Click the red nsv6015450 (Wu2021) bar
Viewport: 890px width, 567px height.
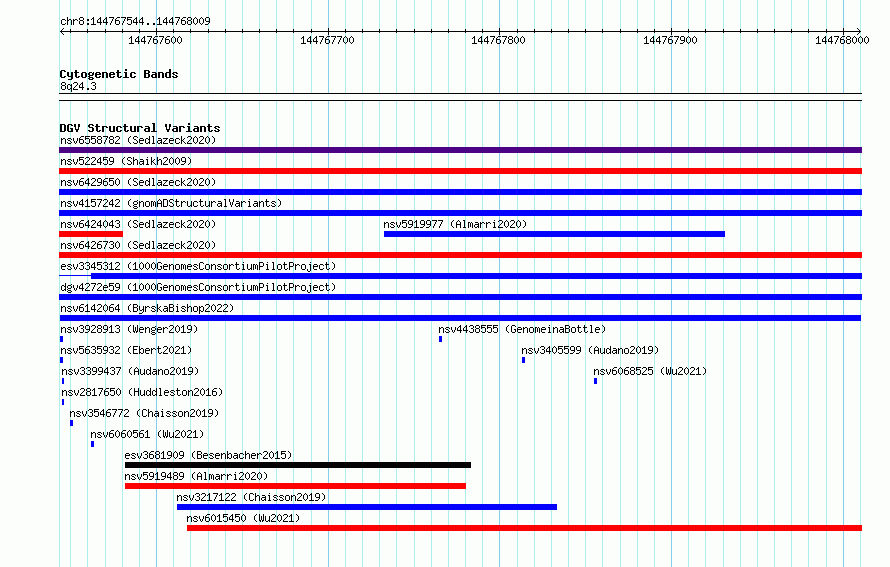click(524, 528)
